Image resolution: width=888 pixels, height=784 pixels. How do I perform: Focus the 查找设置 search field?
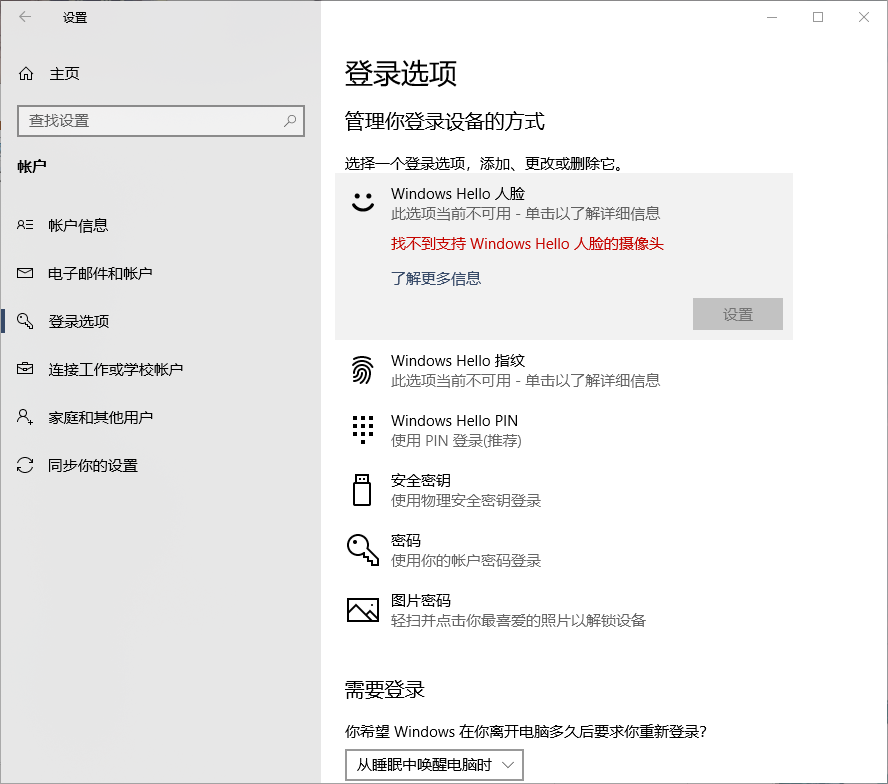[x=161, y=121]
